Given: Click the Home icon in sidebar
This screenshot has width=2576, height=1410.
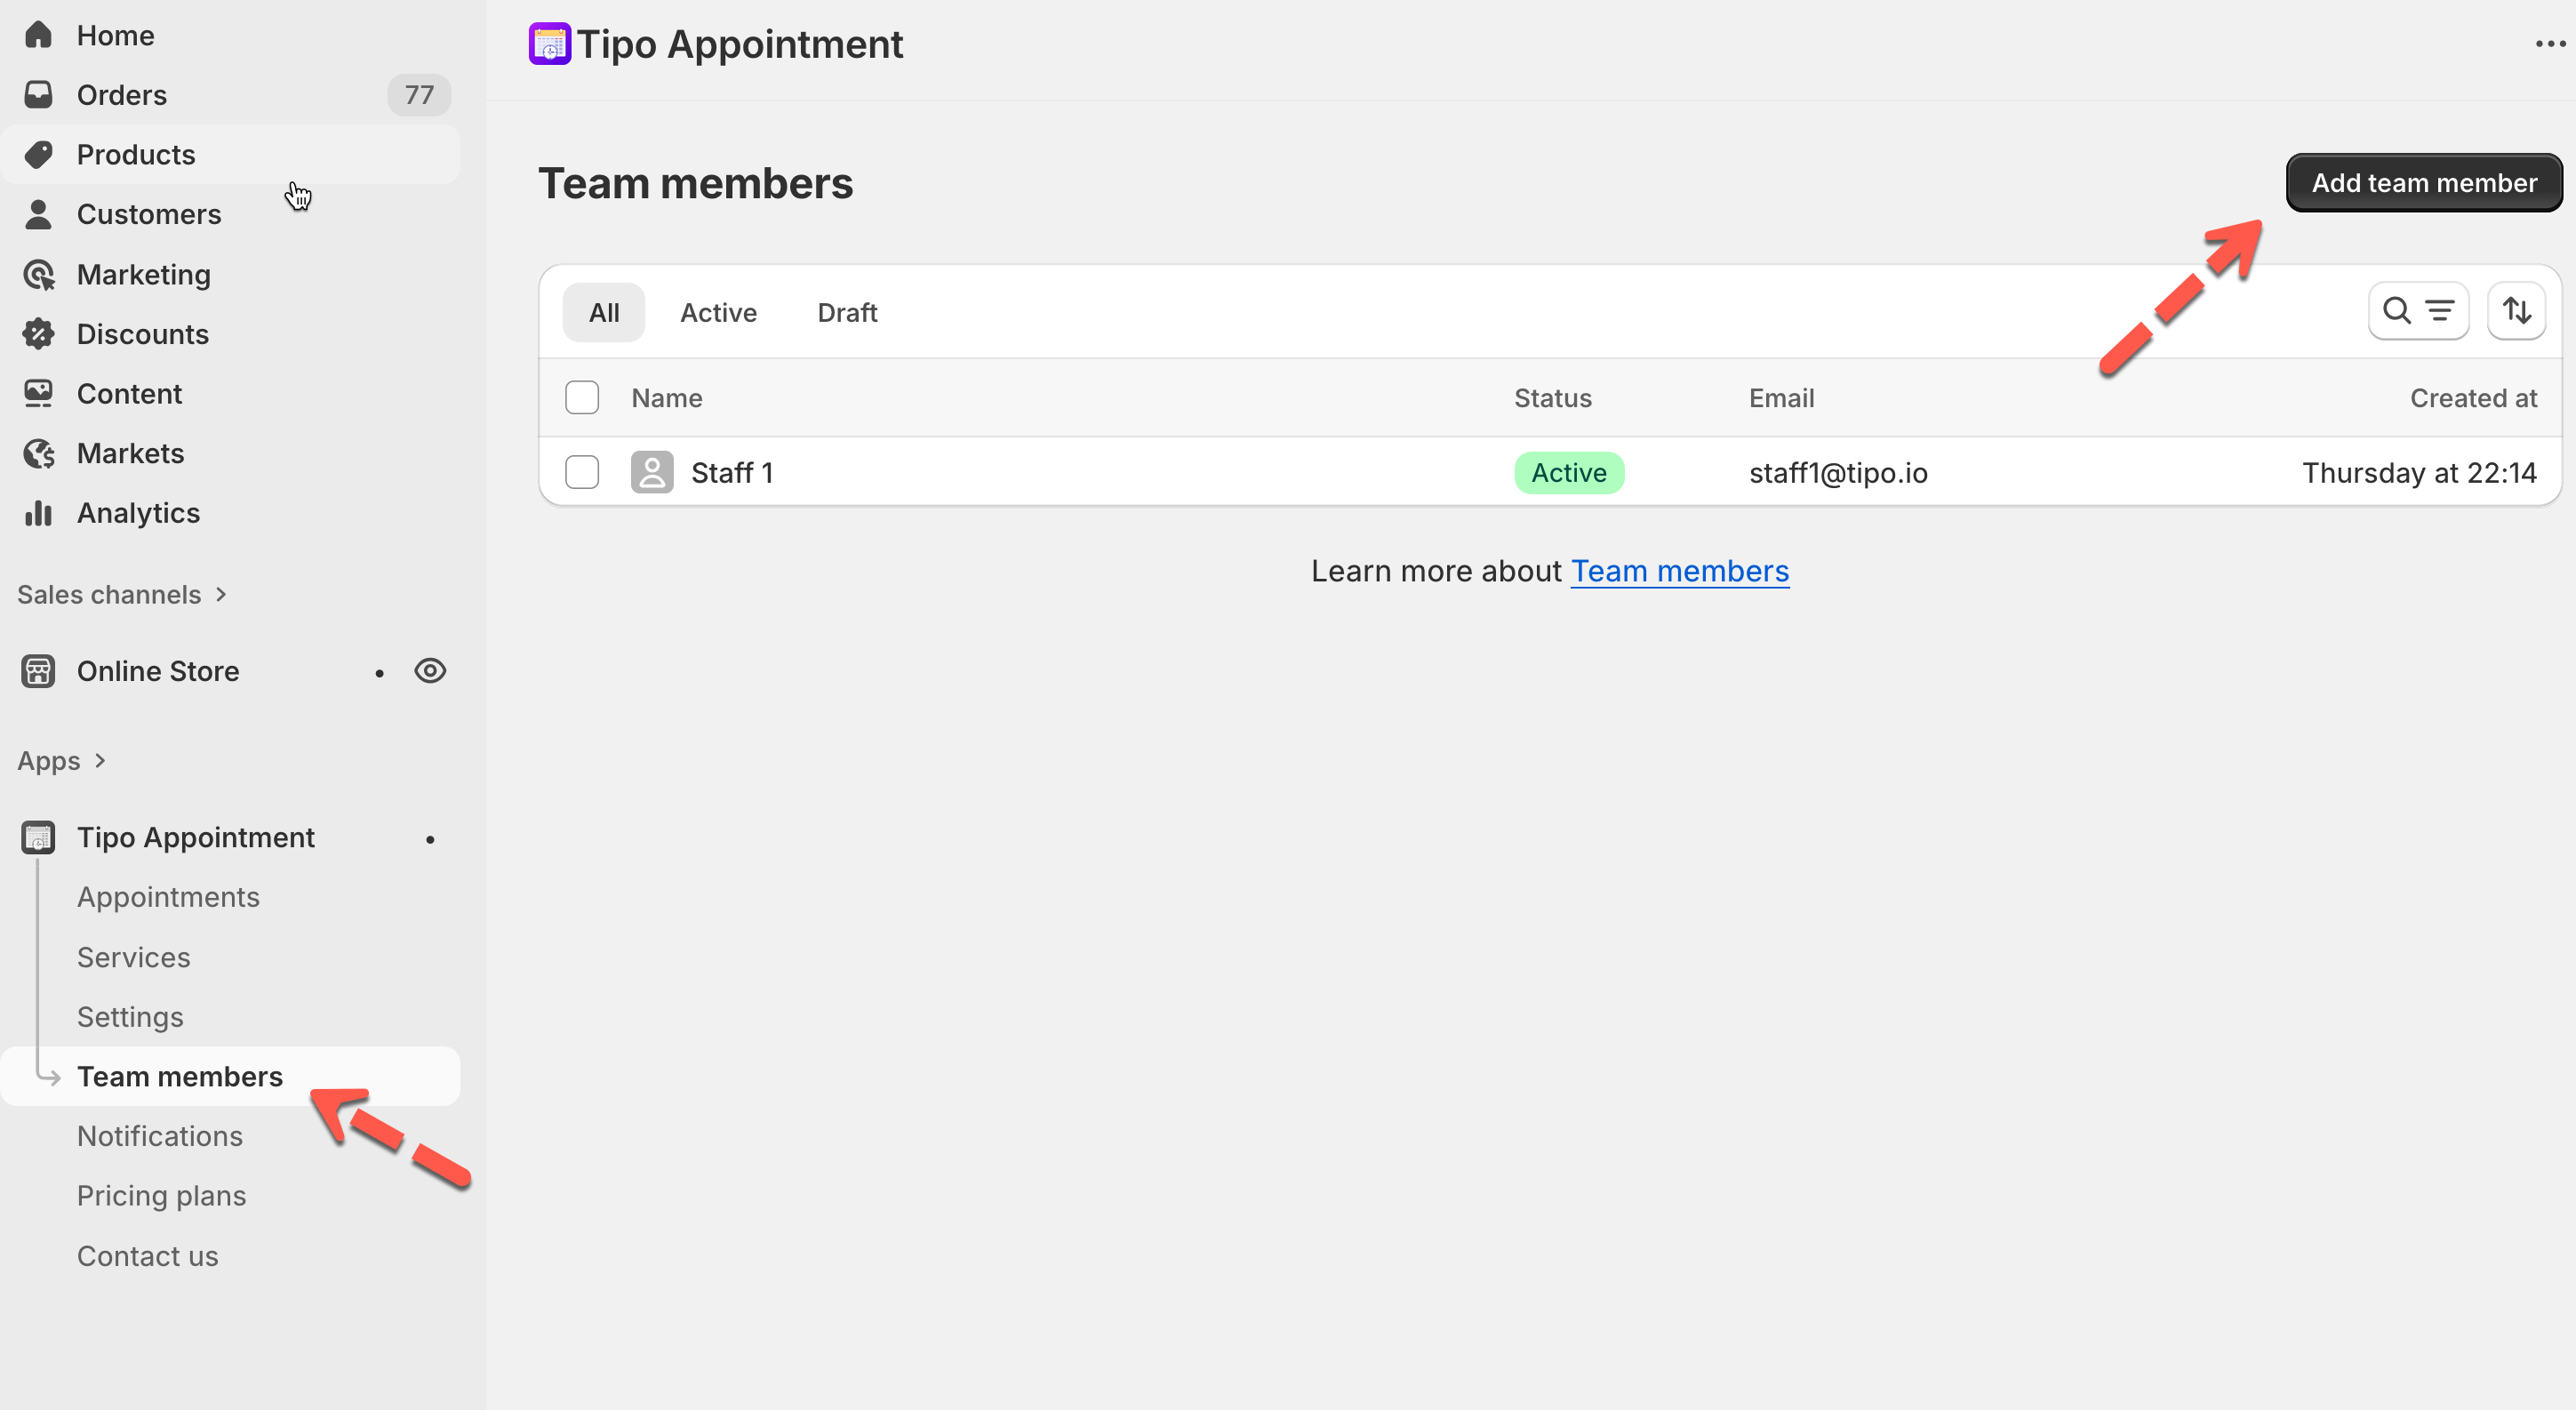Looking at the screenshot, I should [38, 35].
